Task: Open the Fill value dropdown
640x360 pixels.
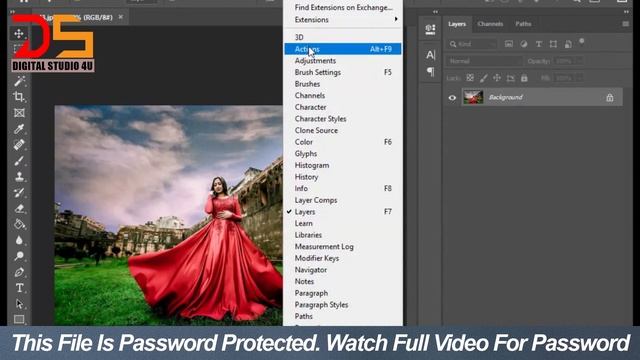Action: pos(579,78)
